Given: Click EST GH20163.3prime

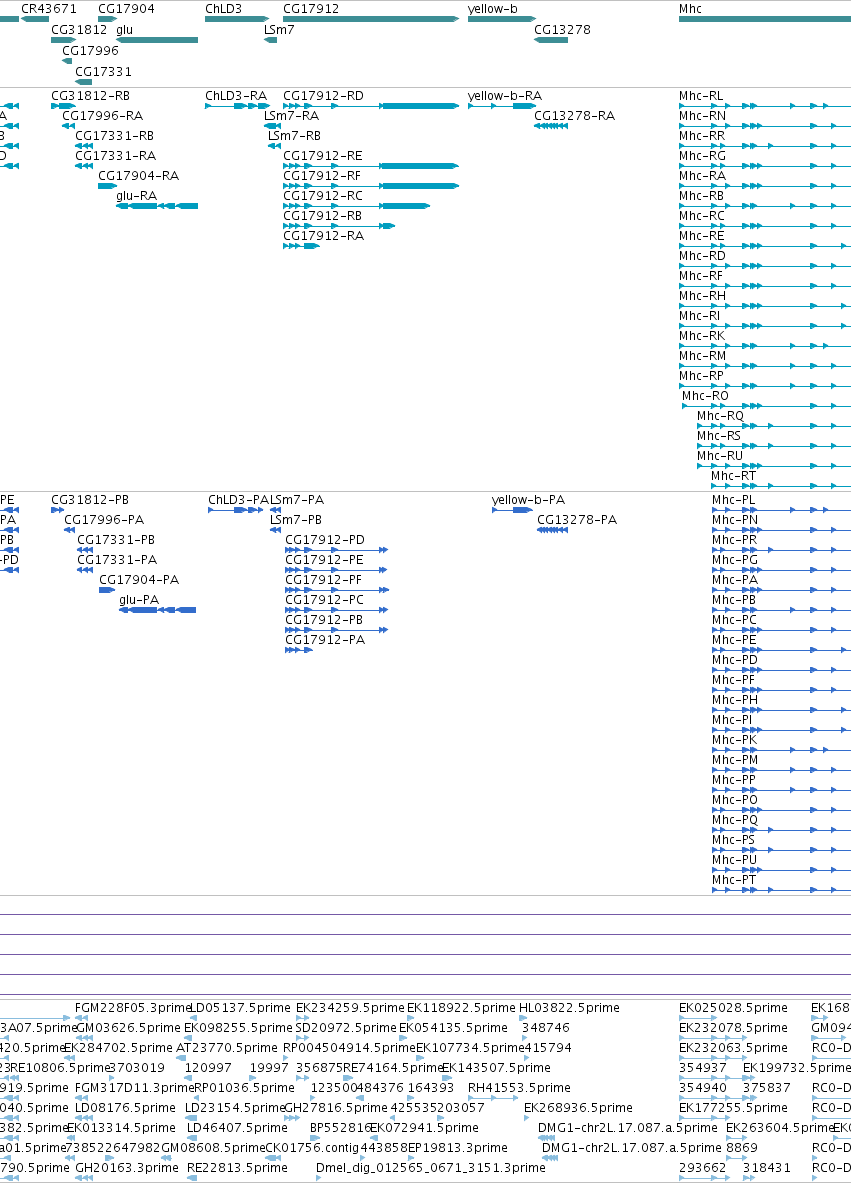Looking at the screenshot, I should [x=127, y=1168].
